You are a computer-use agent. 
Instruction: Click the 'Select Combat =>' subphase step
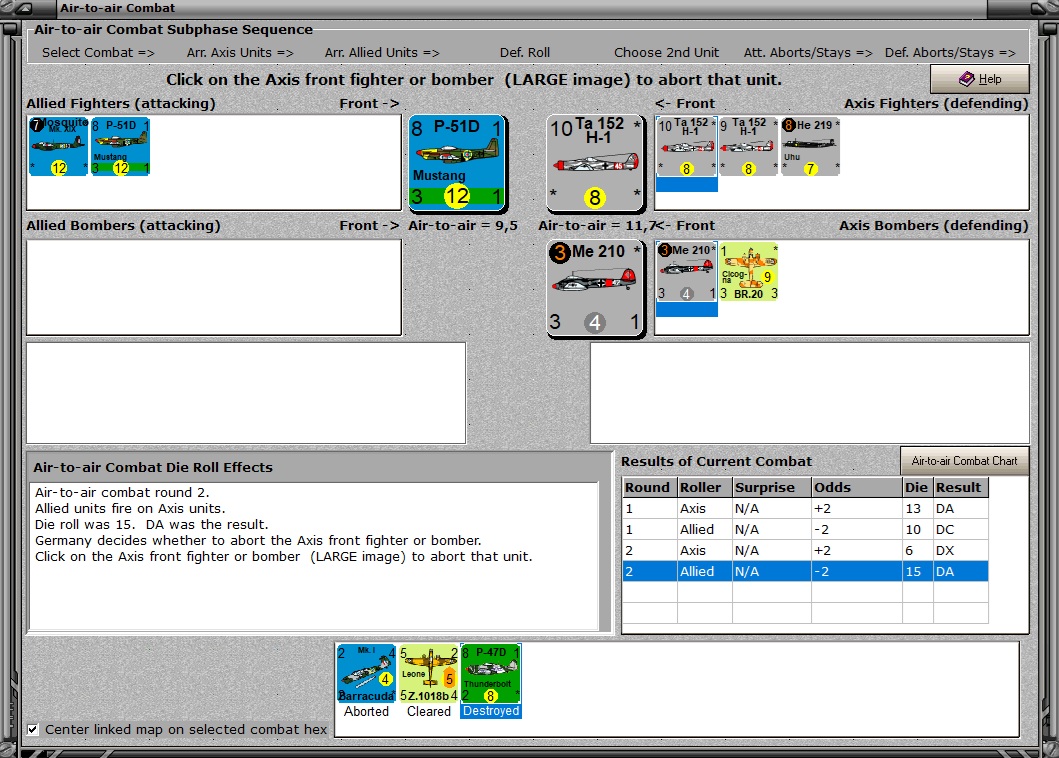(x=98, y=53)
